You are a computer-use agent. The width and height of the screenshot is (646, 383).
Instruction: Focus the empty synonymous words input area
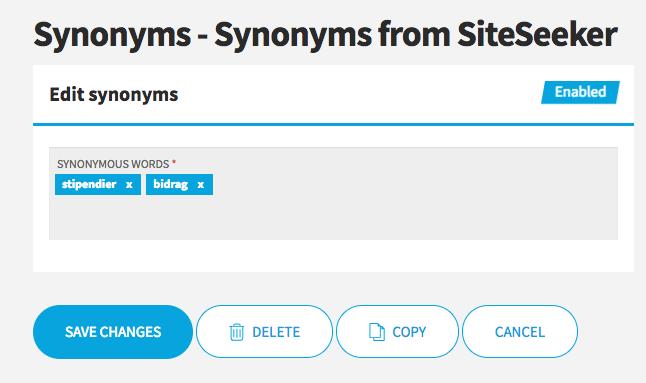tap(333, 217)
